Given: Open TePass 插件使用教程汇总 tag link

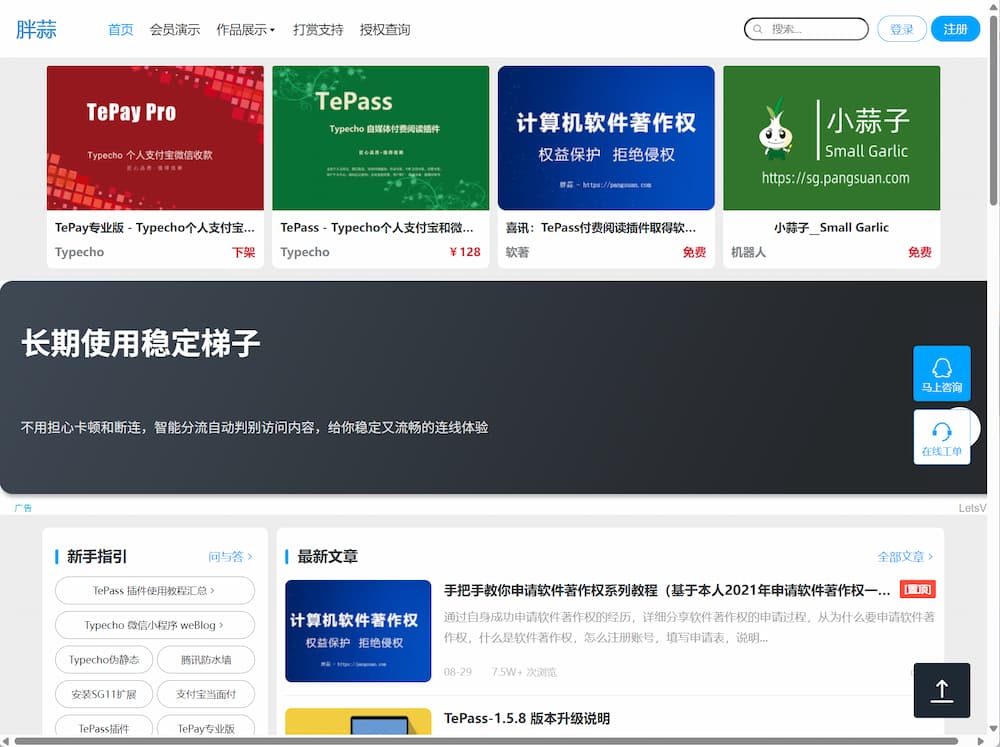Looking at the screenshot, I should [x=154, y=591].
